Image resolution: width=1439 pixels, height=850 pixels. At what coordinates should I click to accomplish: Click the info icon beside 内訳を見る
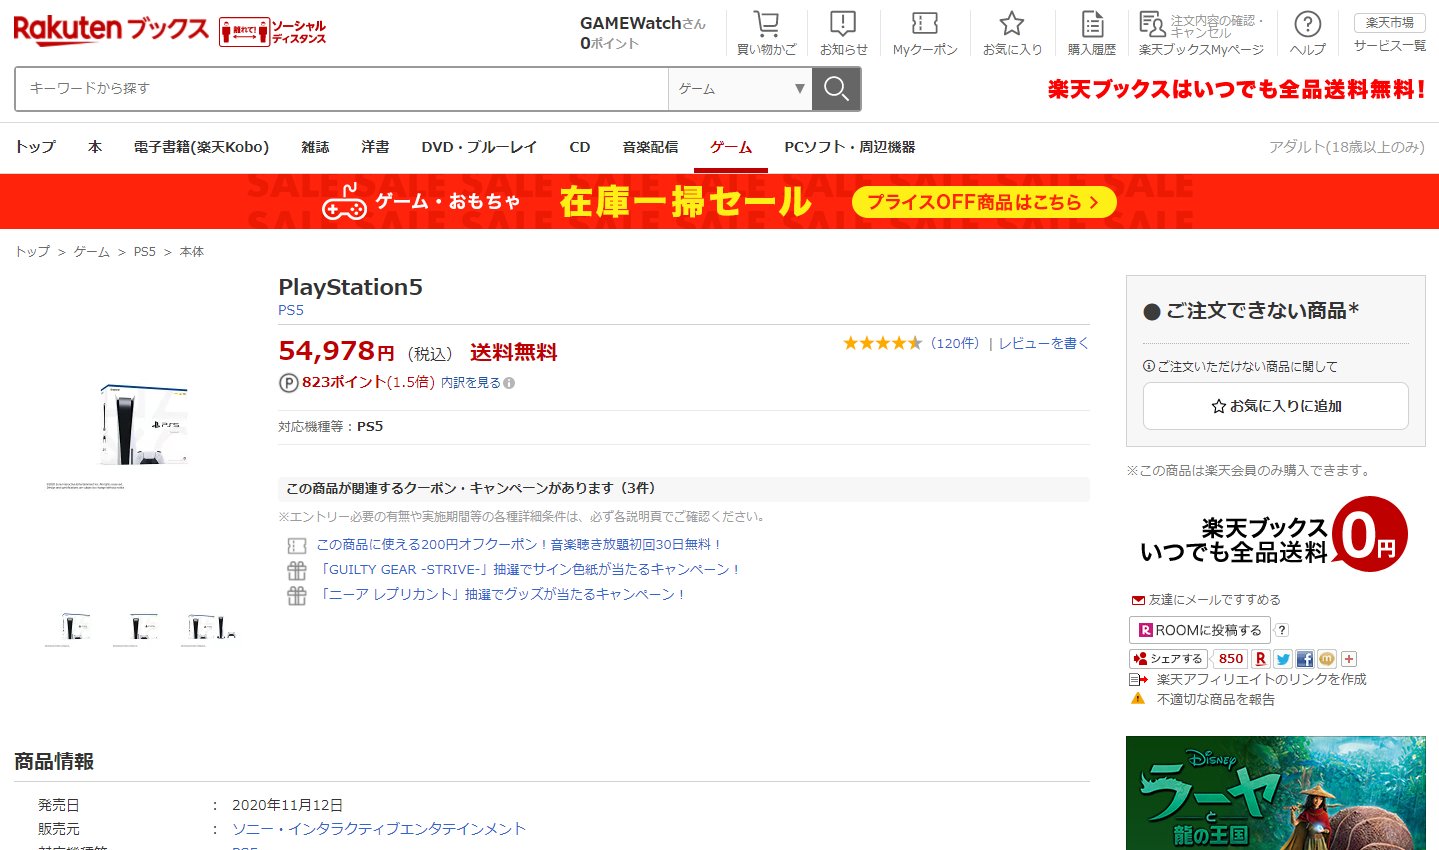point(509,383)
